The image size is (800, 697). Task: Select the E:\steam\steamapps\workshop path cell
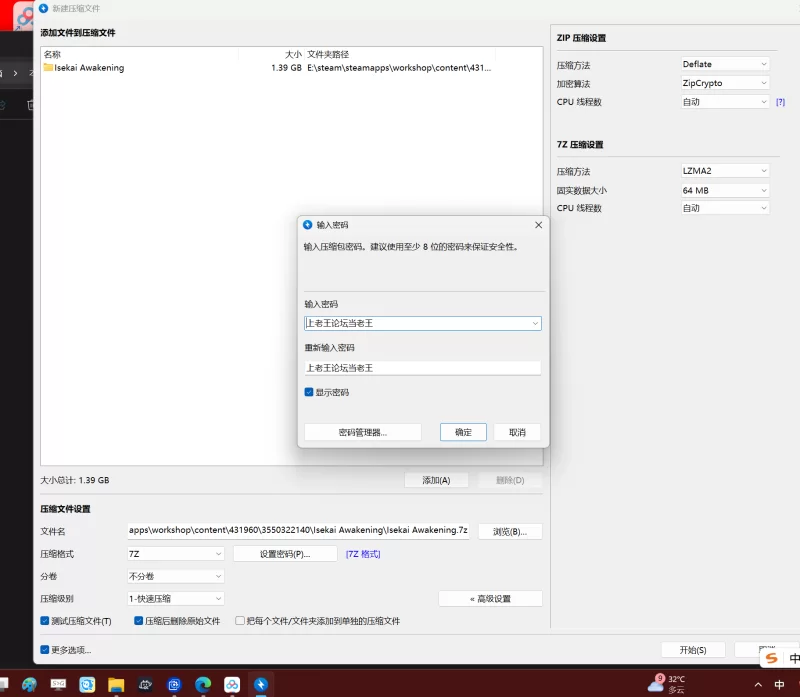(x=399, y=68)
